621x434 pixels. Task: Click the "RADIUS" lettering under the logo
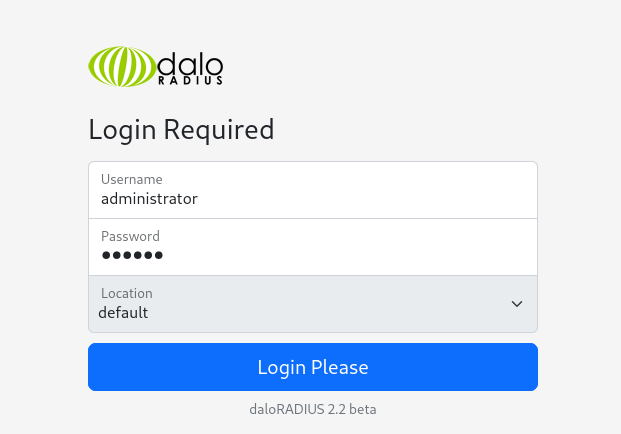[190, 80]
